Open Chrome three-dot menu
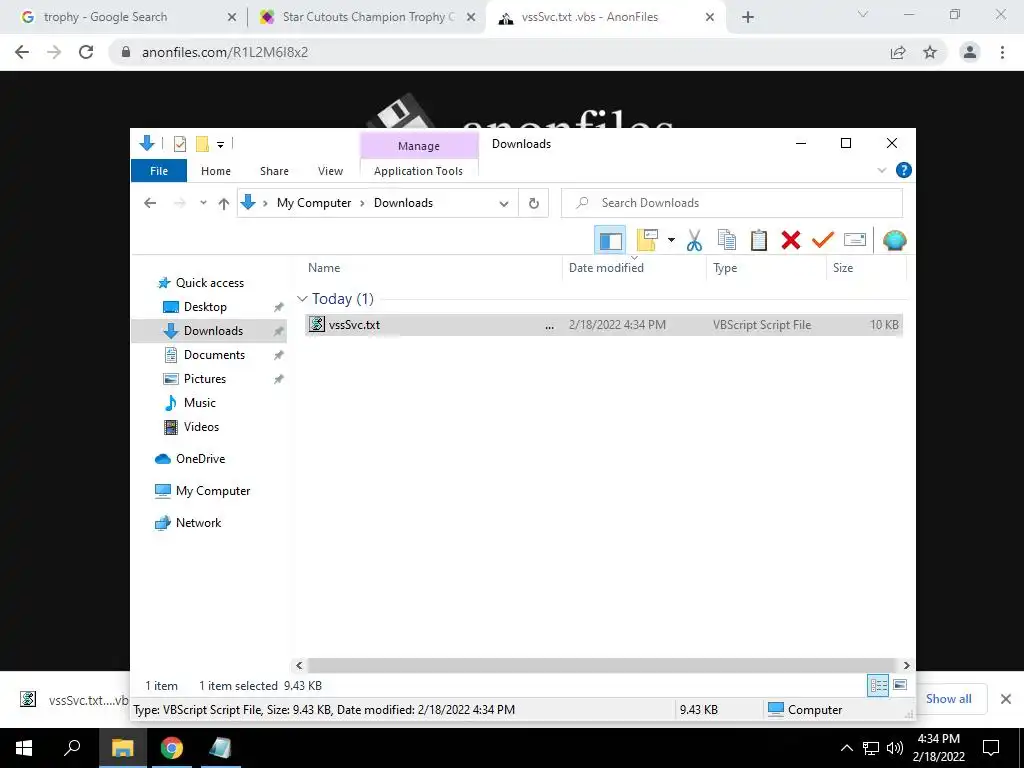 click(x=1002, y=52)
